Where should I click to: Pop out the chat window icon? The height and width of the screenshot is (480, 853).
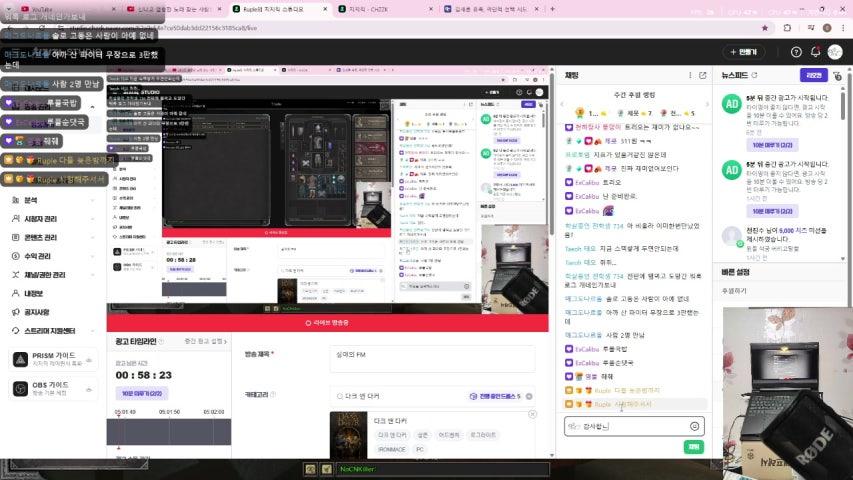pos(702,75)
